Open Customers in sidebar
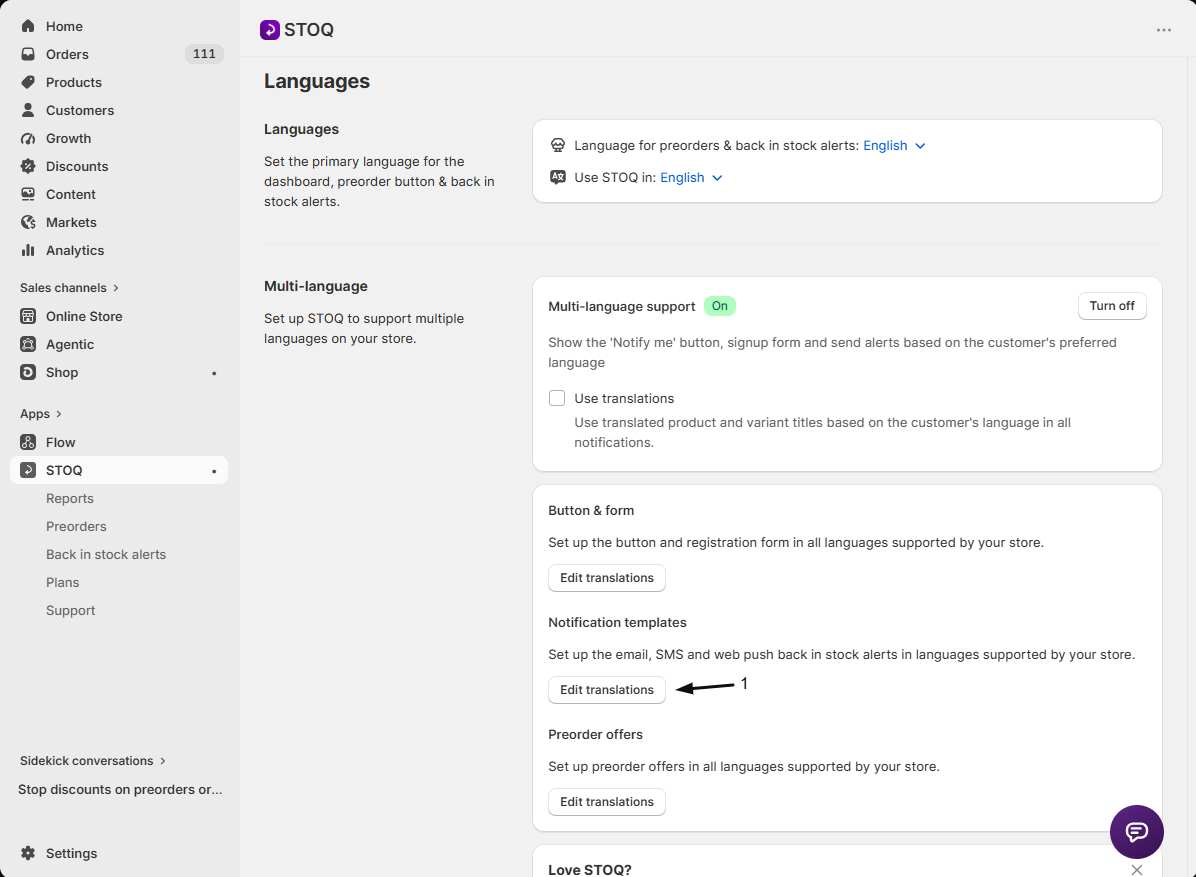1196x877 pixels. click(x=79, y=110)
